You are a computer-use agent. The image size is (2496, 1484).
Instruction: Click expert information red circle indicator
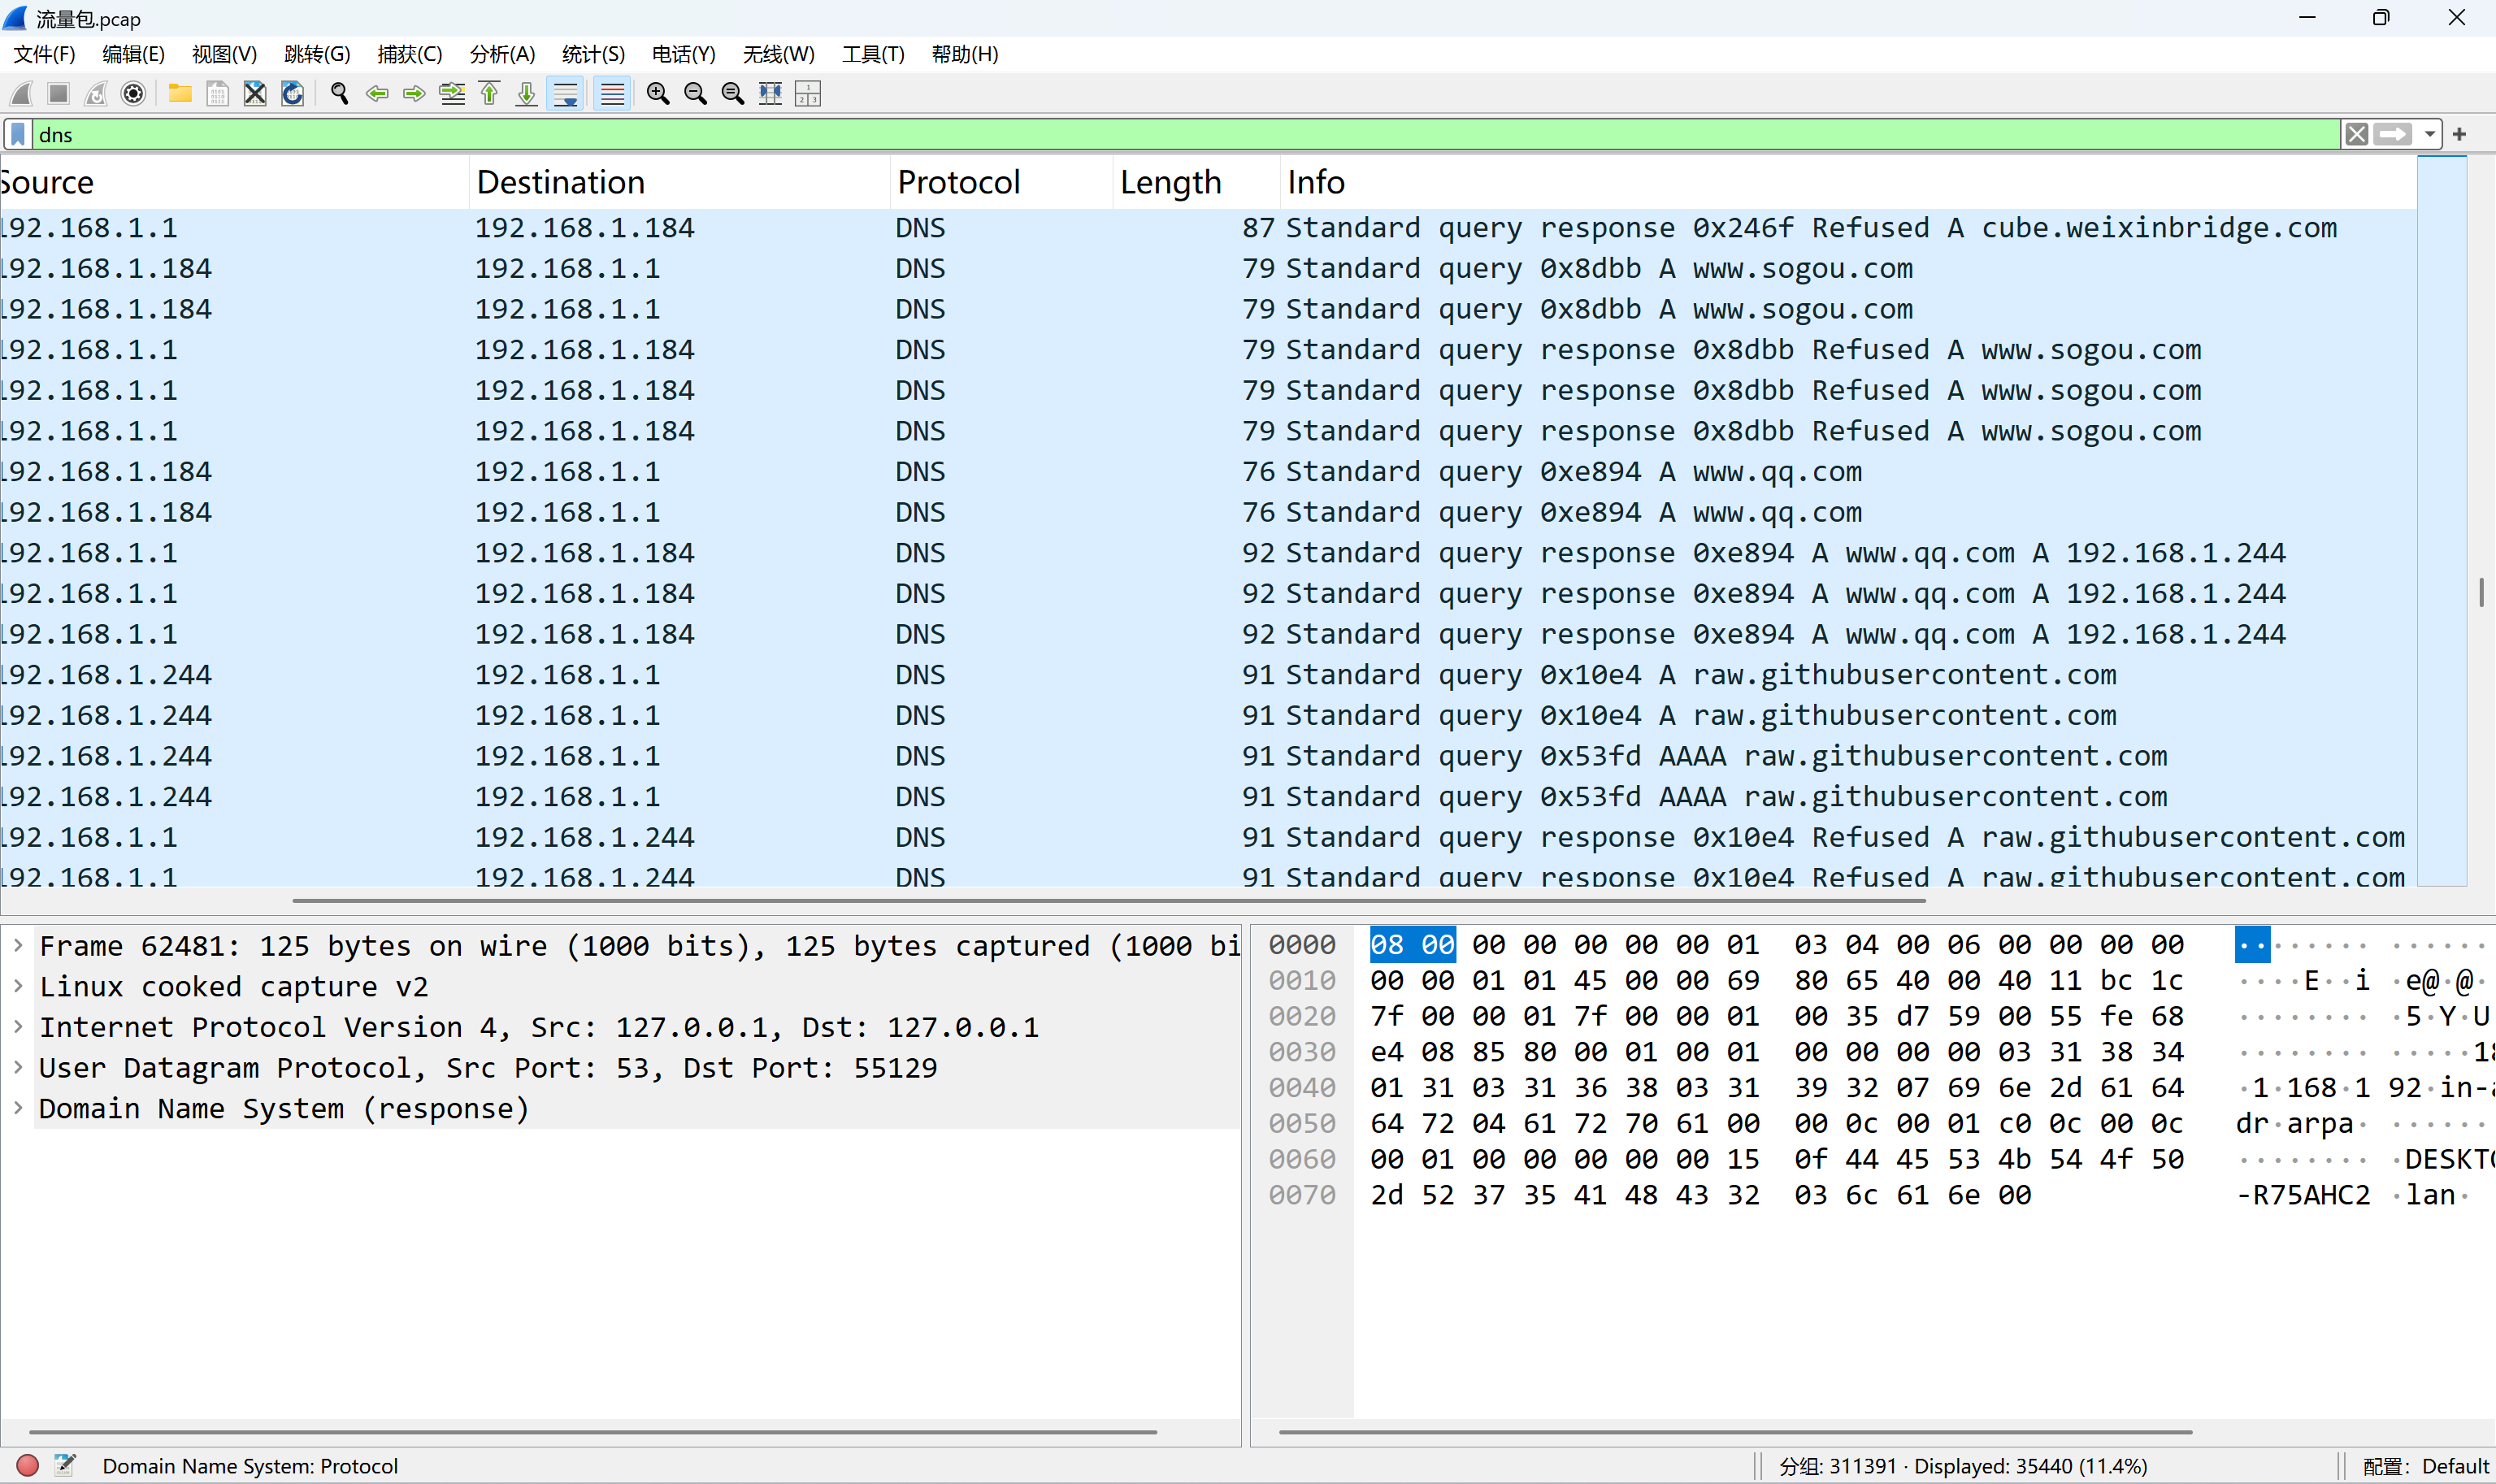point(27,1465)
